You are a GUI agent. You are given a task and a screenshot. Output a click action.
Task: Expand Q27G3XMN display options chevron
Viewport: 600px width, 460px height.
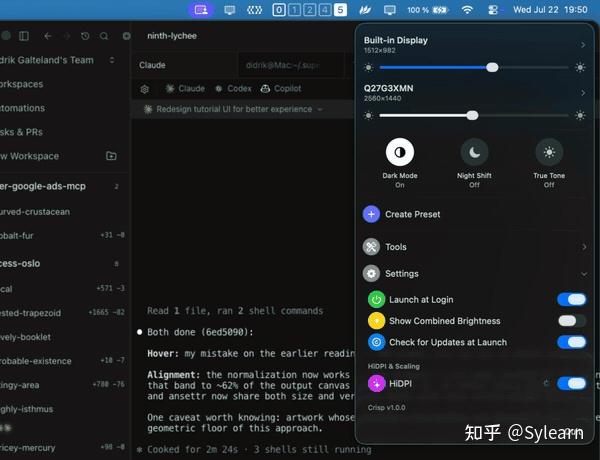(x=583, y=93)
